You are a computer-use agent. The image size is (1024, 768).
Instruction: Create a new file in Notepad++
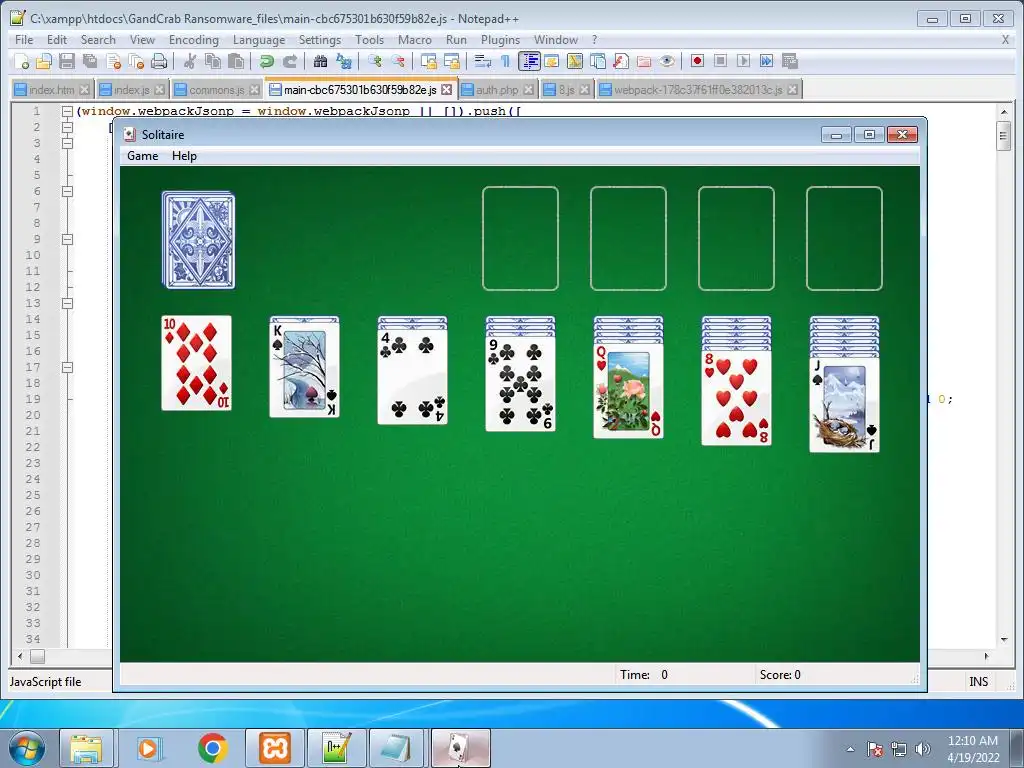pyautogui.click(x=22, y=61)
